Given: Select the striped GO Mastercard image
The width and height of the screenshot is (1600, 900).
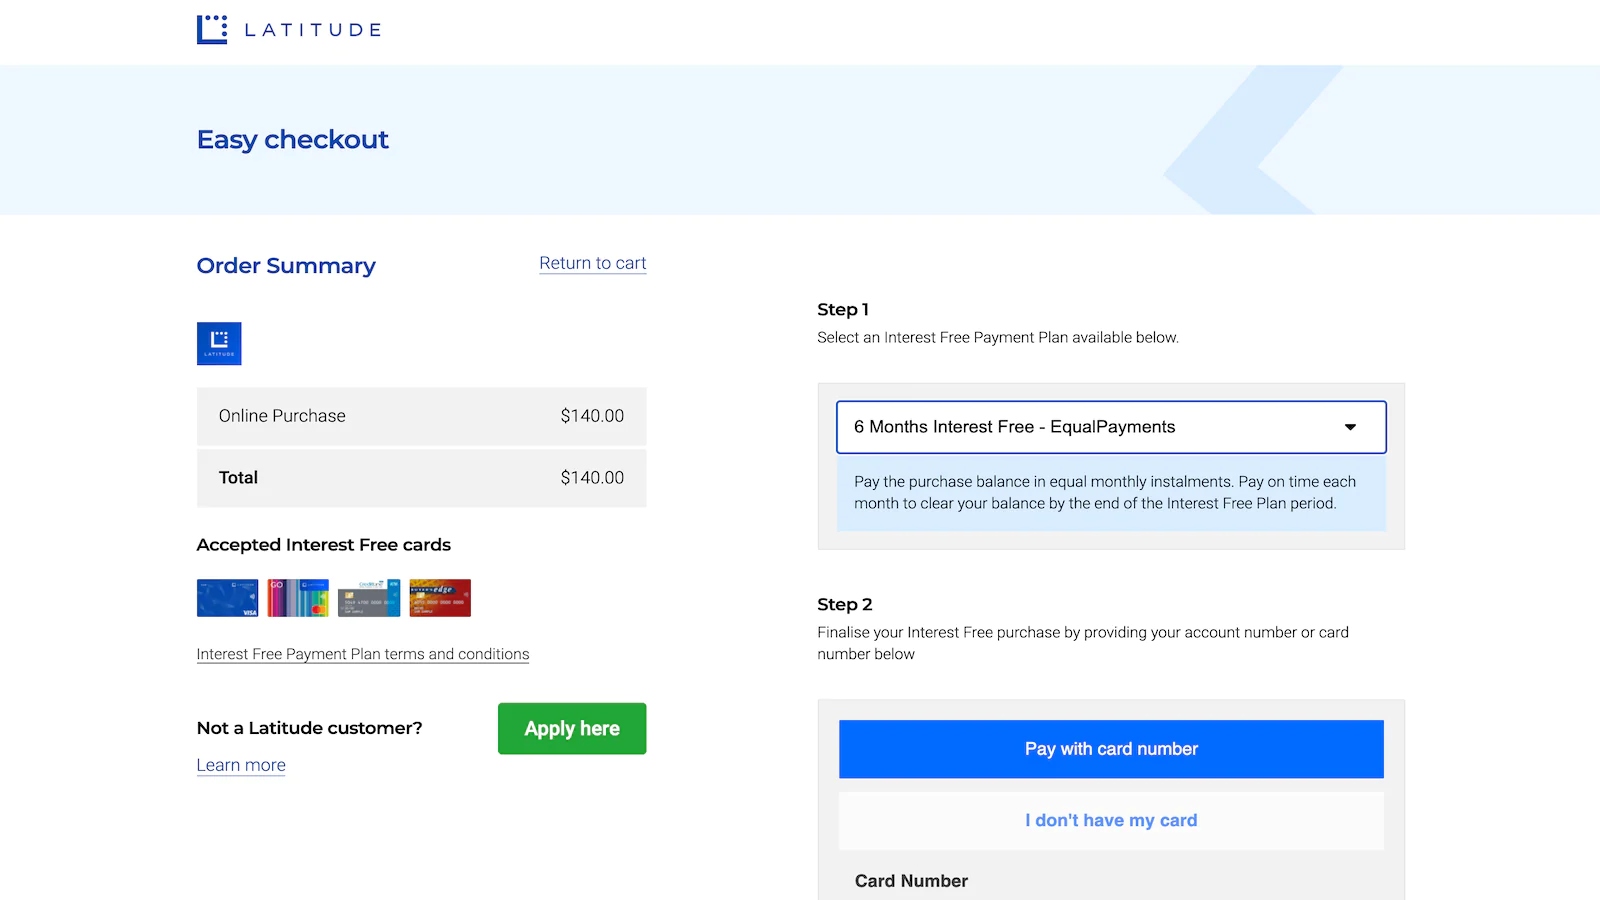Looking at the screenshot, I should (298, 598).
